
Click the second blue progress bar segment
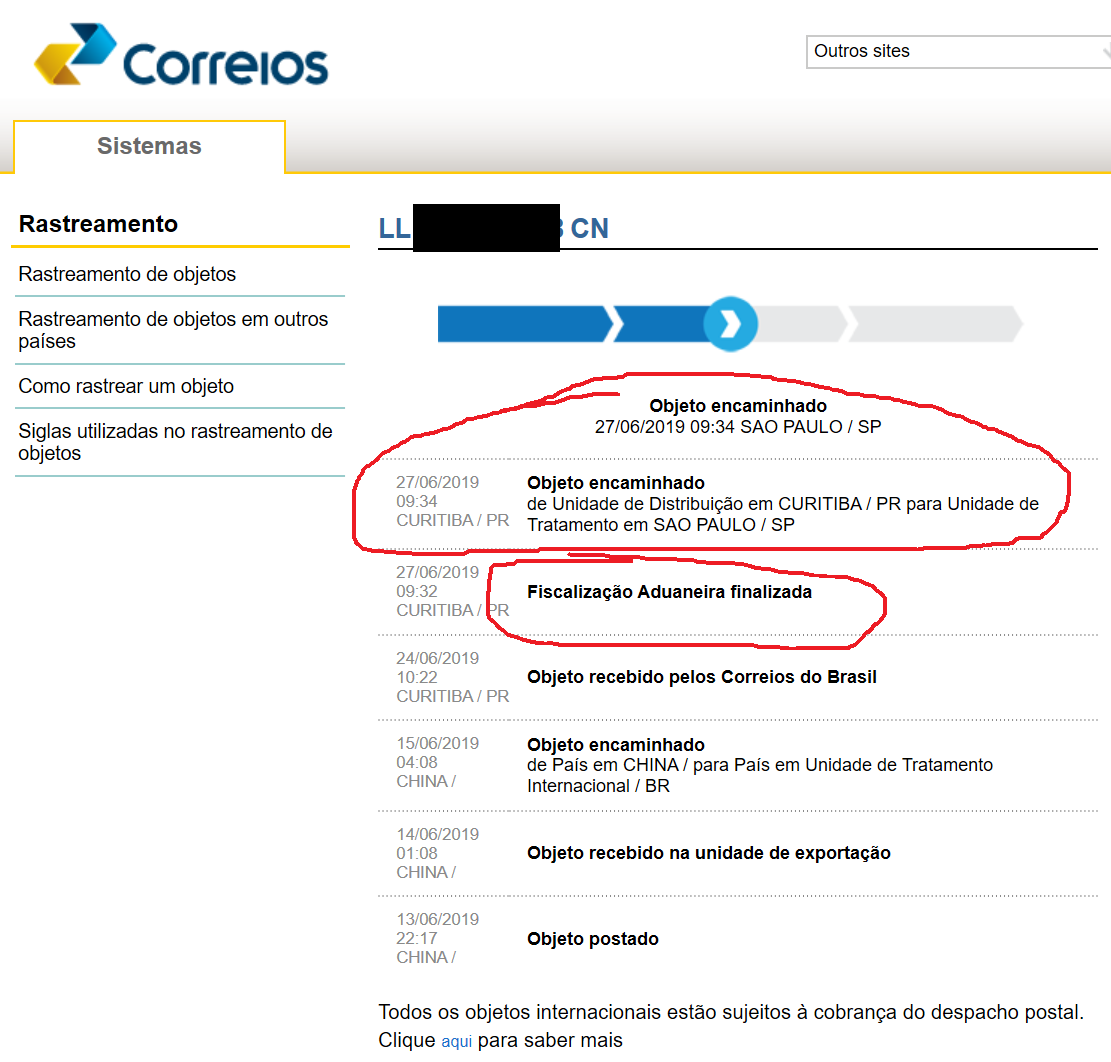[x=660, y=324]
